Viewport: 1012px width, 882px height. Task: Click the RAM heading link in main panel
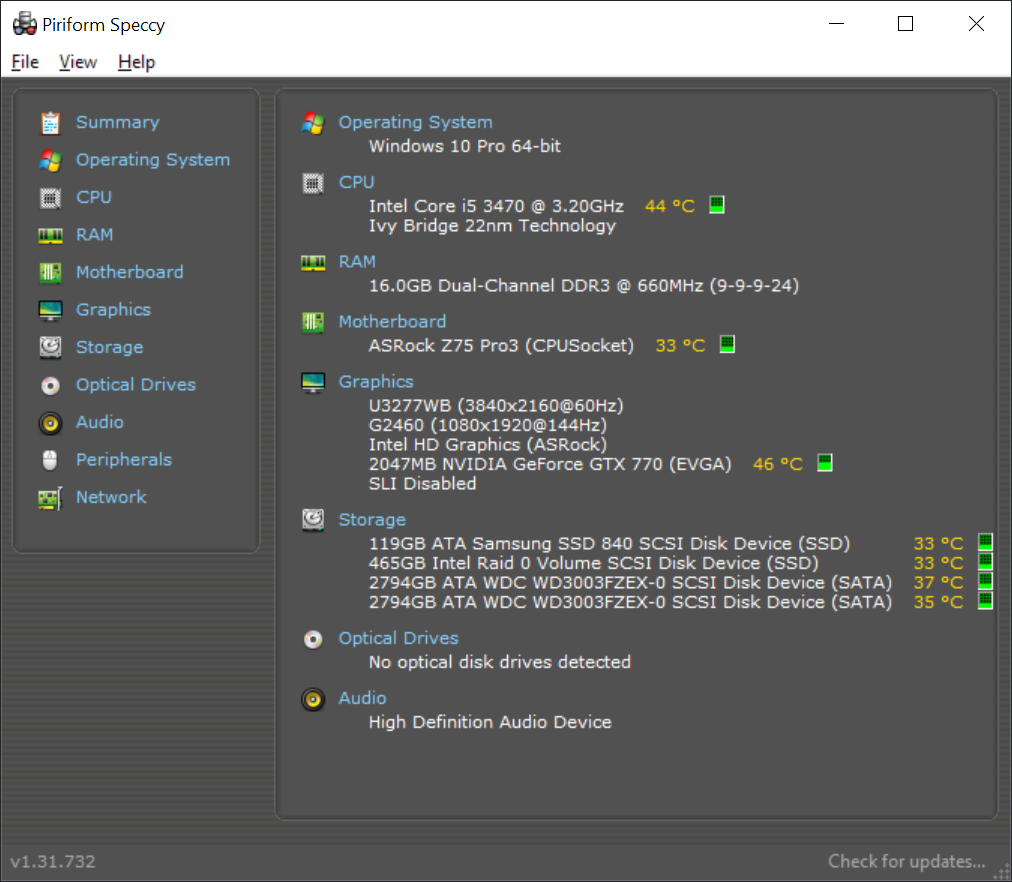[x=357, y=262]
